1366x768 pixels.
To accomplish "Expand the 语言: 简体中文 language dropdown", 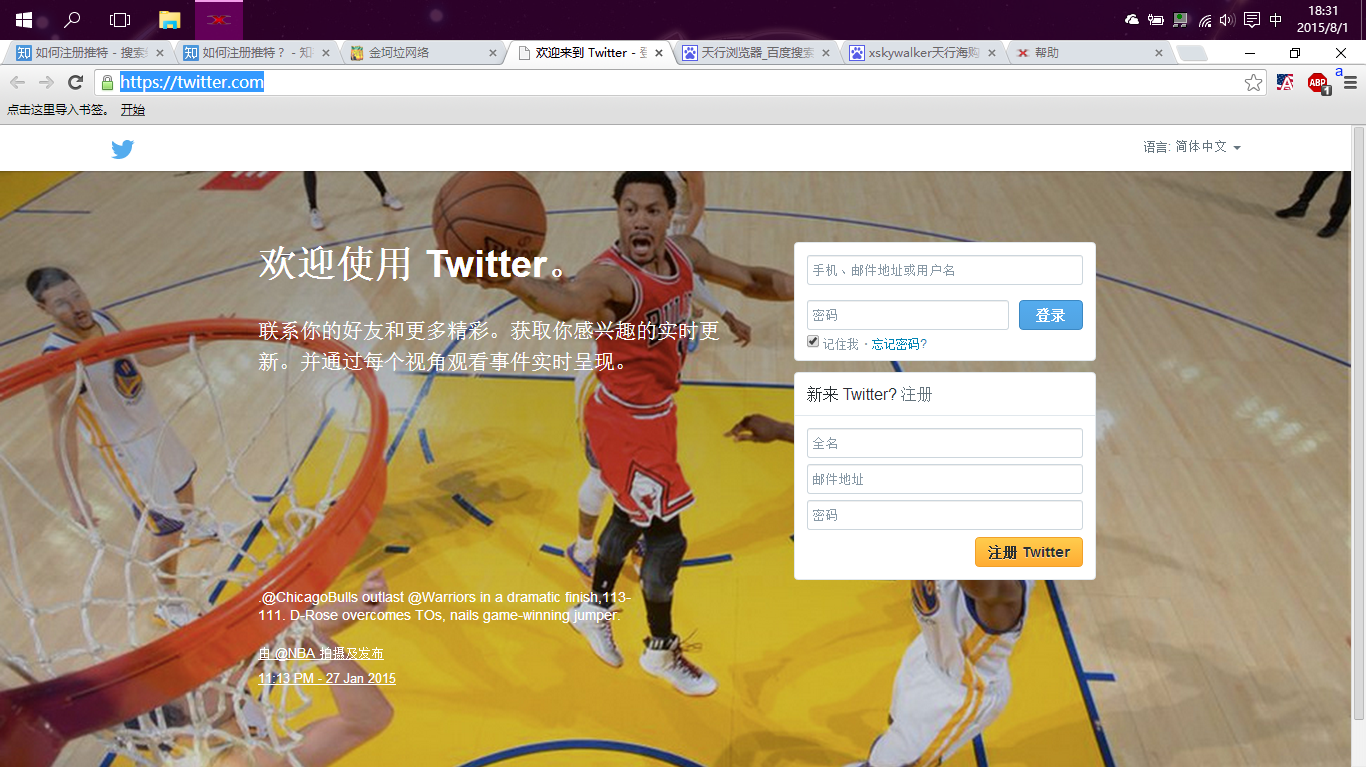I will click(1192, 147).
